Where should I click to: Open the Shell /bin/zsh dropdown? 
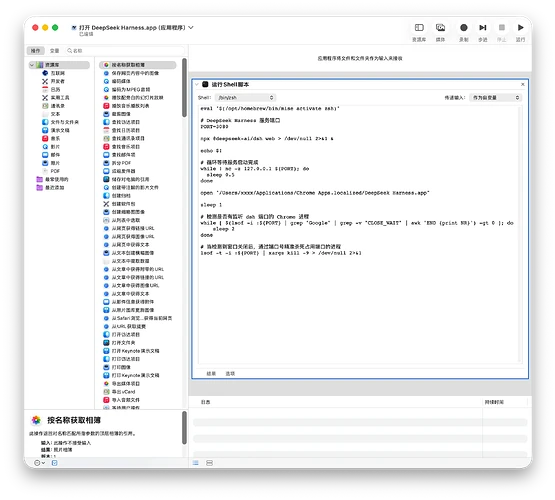245,97
